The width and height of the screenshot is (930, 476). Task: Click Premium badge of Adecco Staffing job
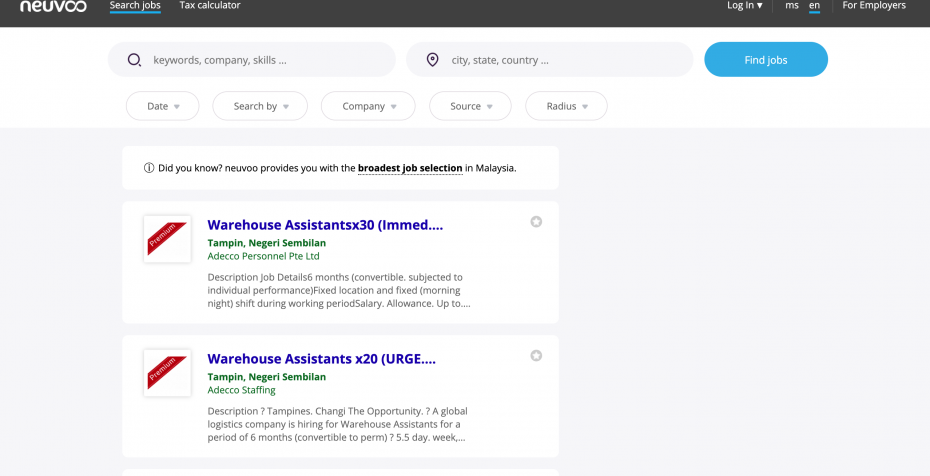pos(167,373)
